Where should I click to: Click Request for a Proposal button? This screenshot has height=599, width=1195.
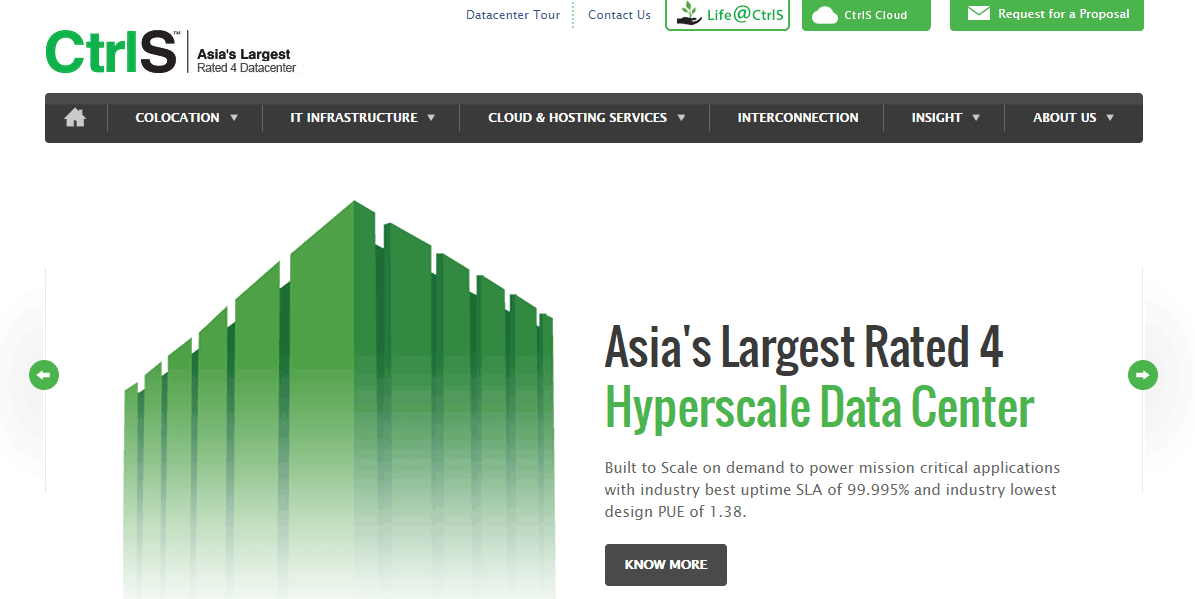[x=1046, y=14]
